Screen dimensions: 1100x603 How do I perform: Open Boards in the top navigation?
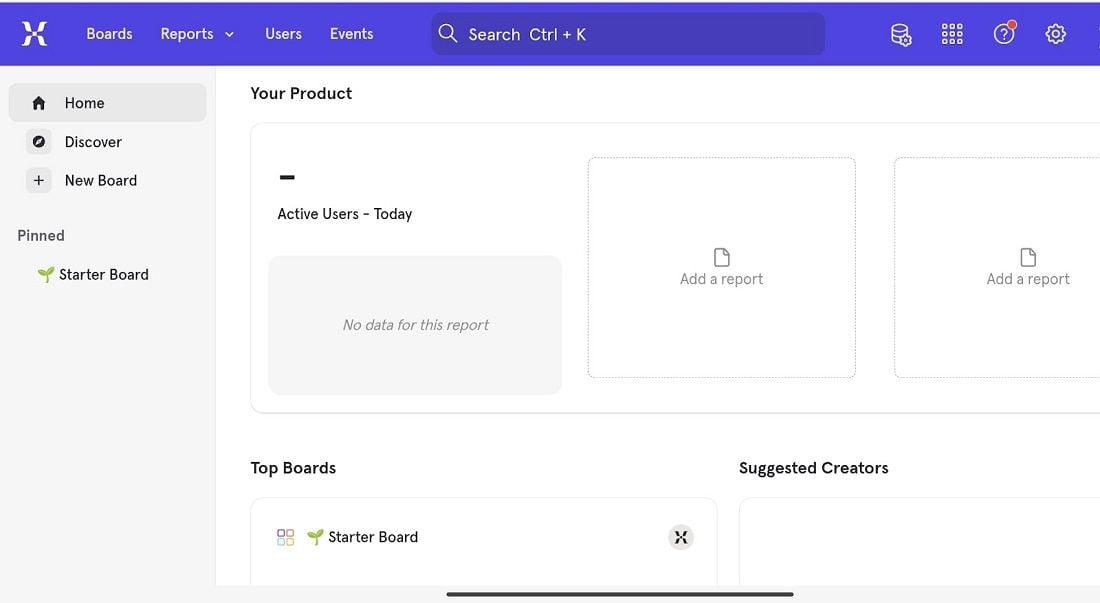[109, 34]
